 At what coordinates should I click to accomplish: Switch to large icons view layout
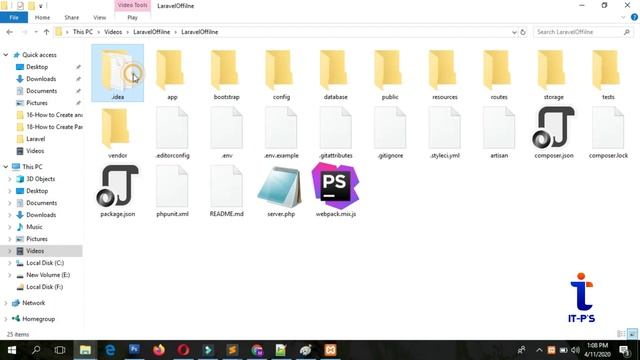(632, 334)
